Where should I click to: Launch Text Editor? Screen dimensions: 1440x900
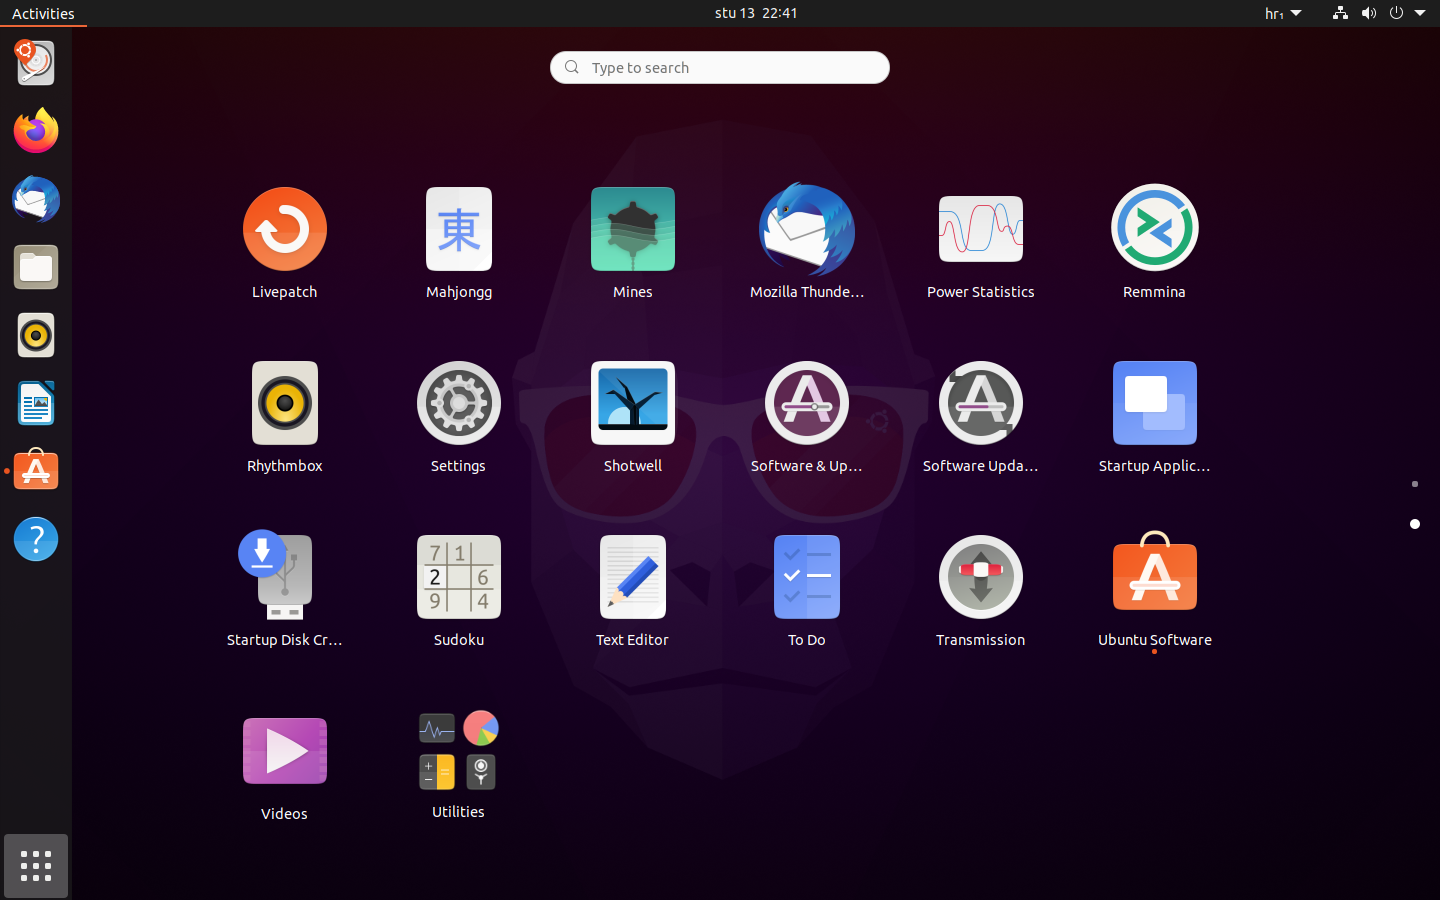click(633, 590)
